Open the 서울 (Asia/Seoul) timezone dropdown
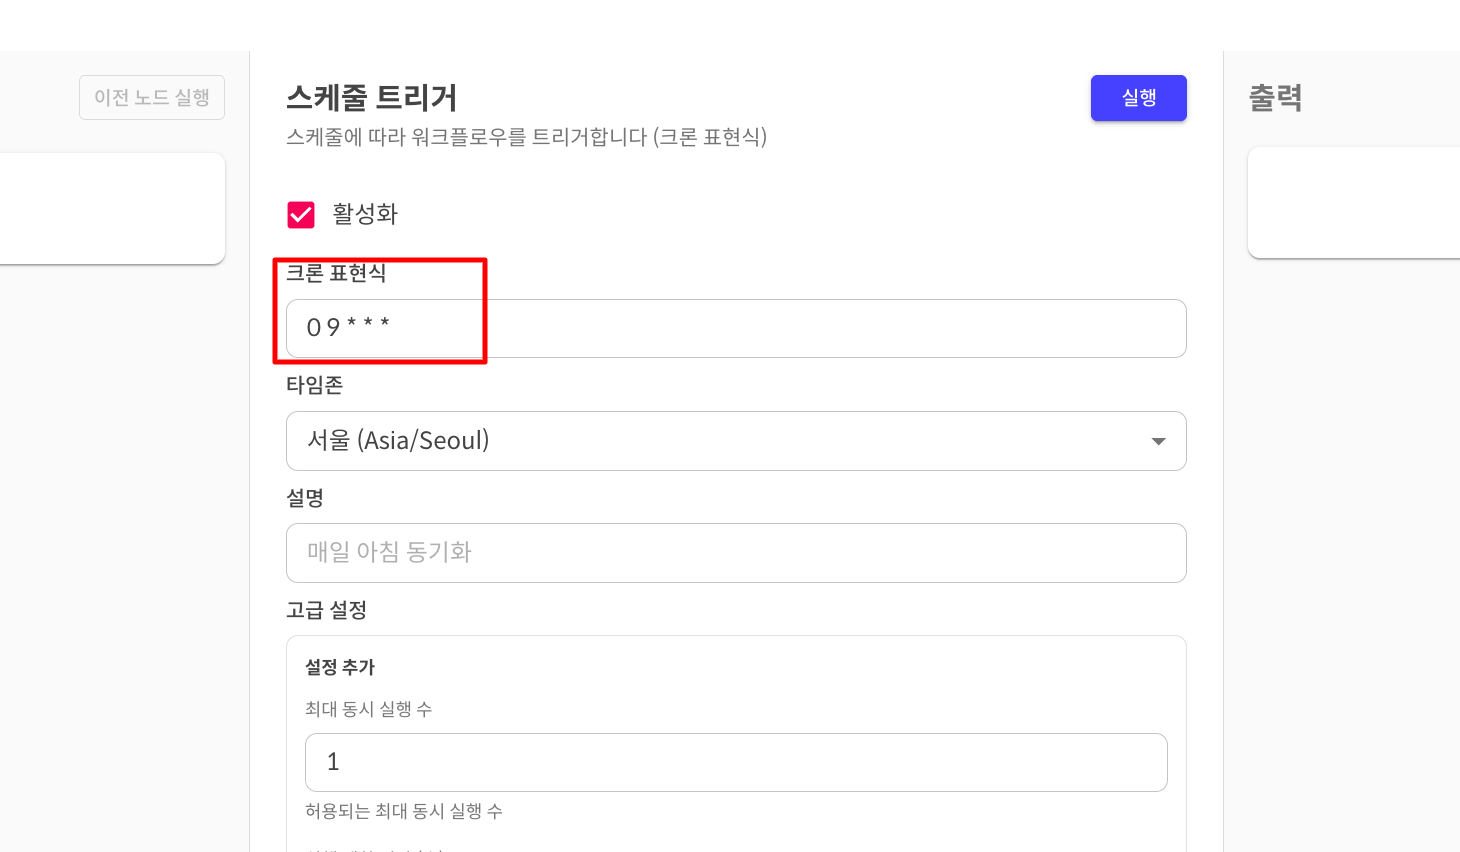1460x852 pixels. tap(720, 441)
